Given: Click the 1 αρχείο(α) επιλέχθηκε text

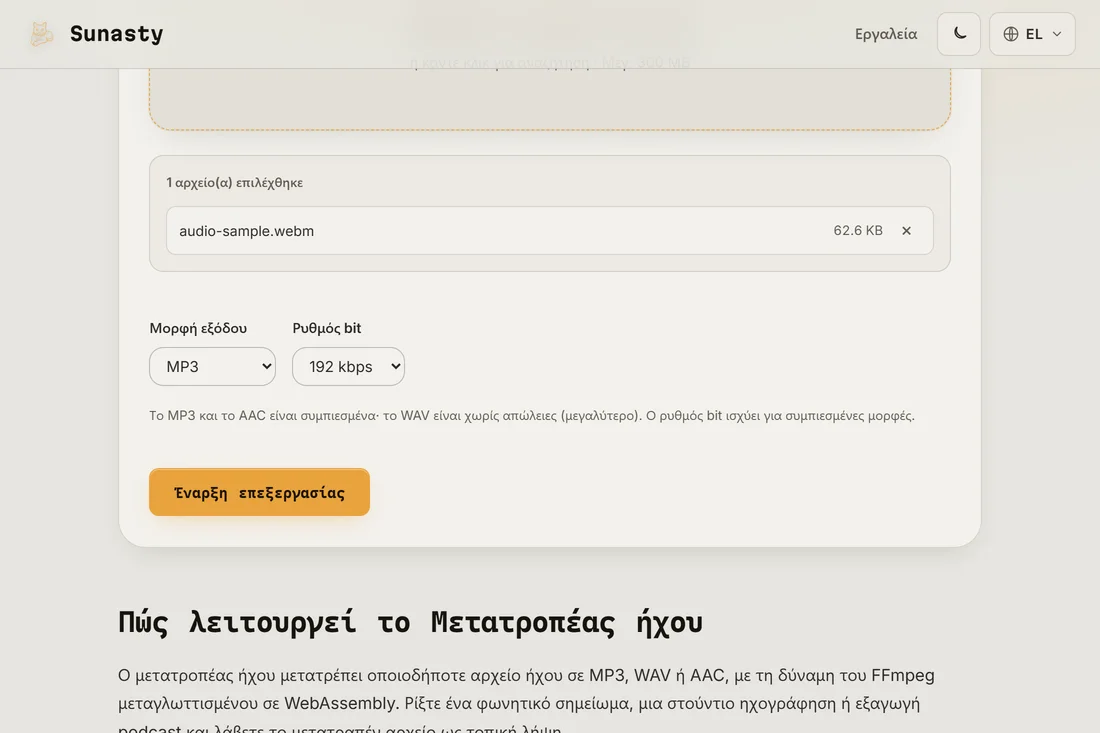Looking at the screenshot, I should click(235, 182).
